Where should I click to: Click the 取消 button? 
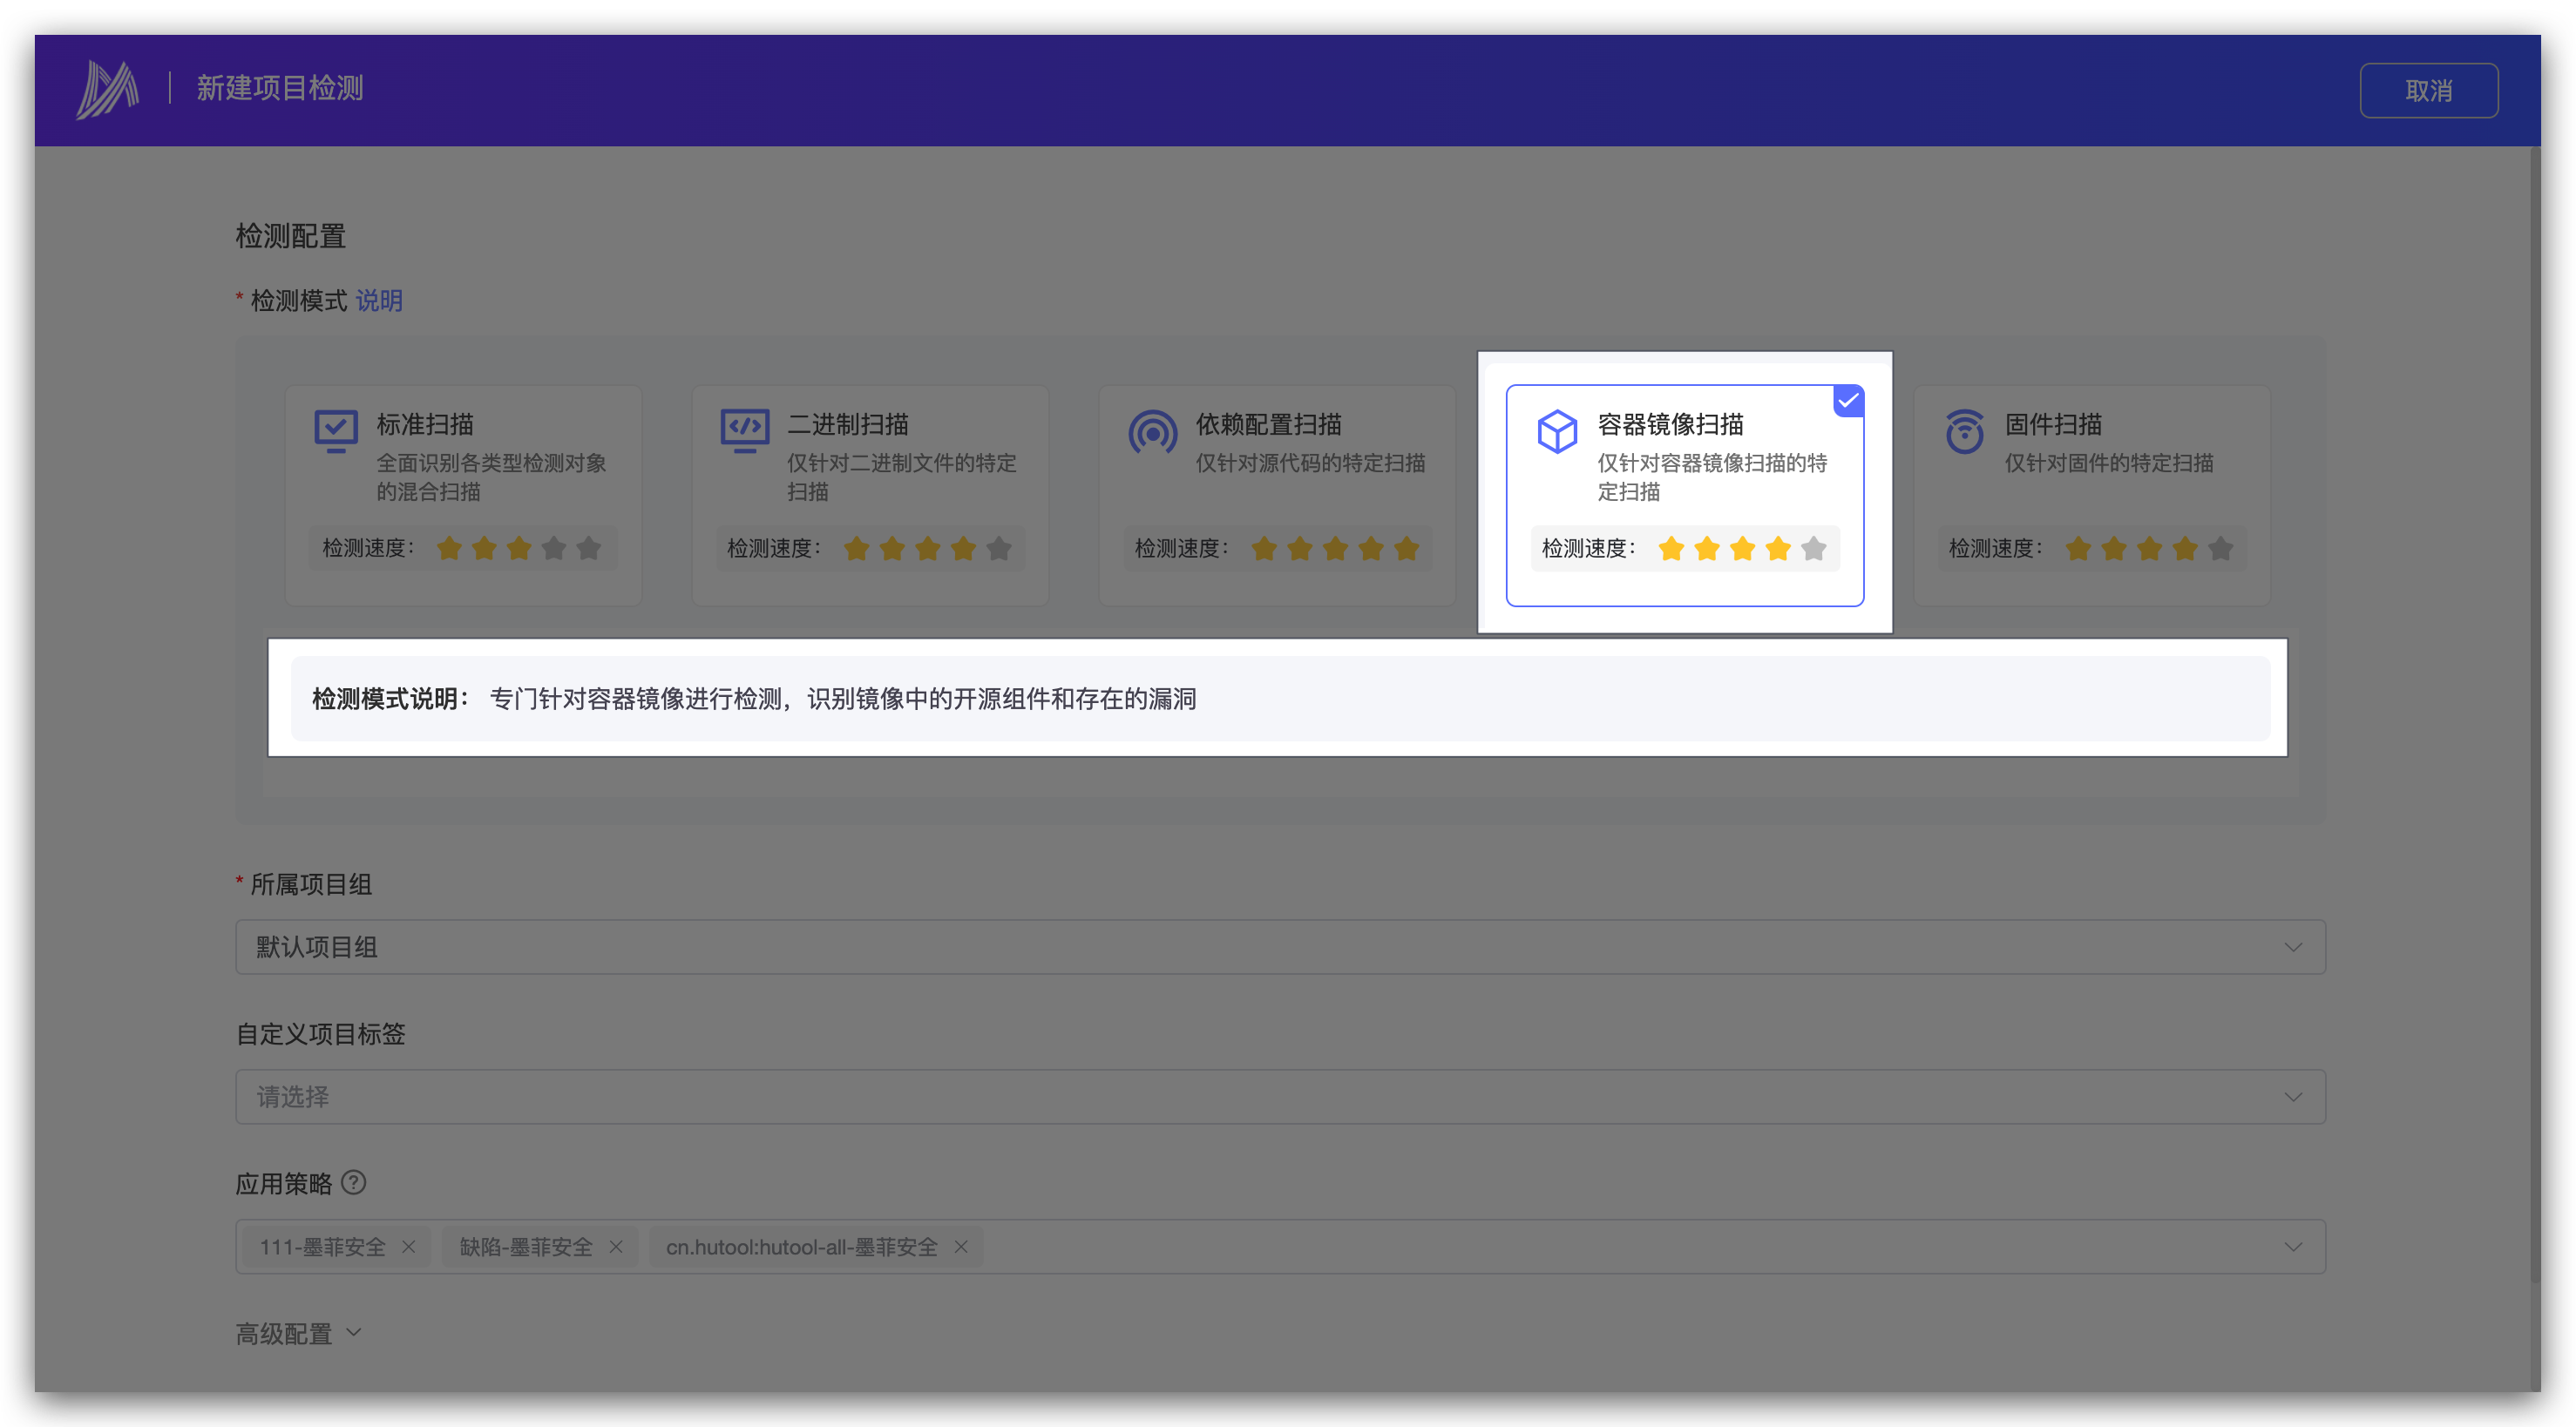coord(2428,90)
